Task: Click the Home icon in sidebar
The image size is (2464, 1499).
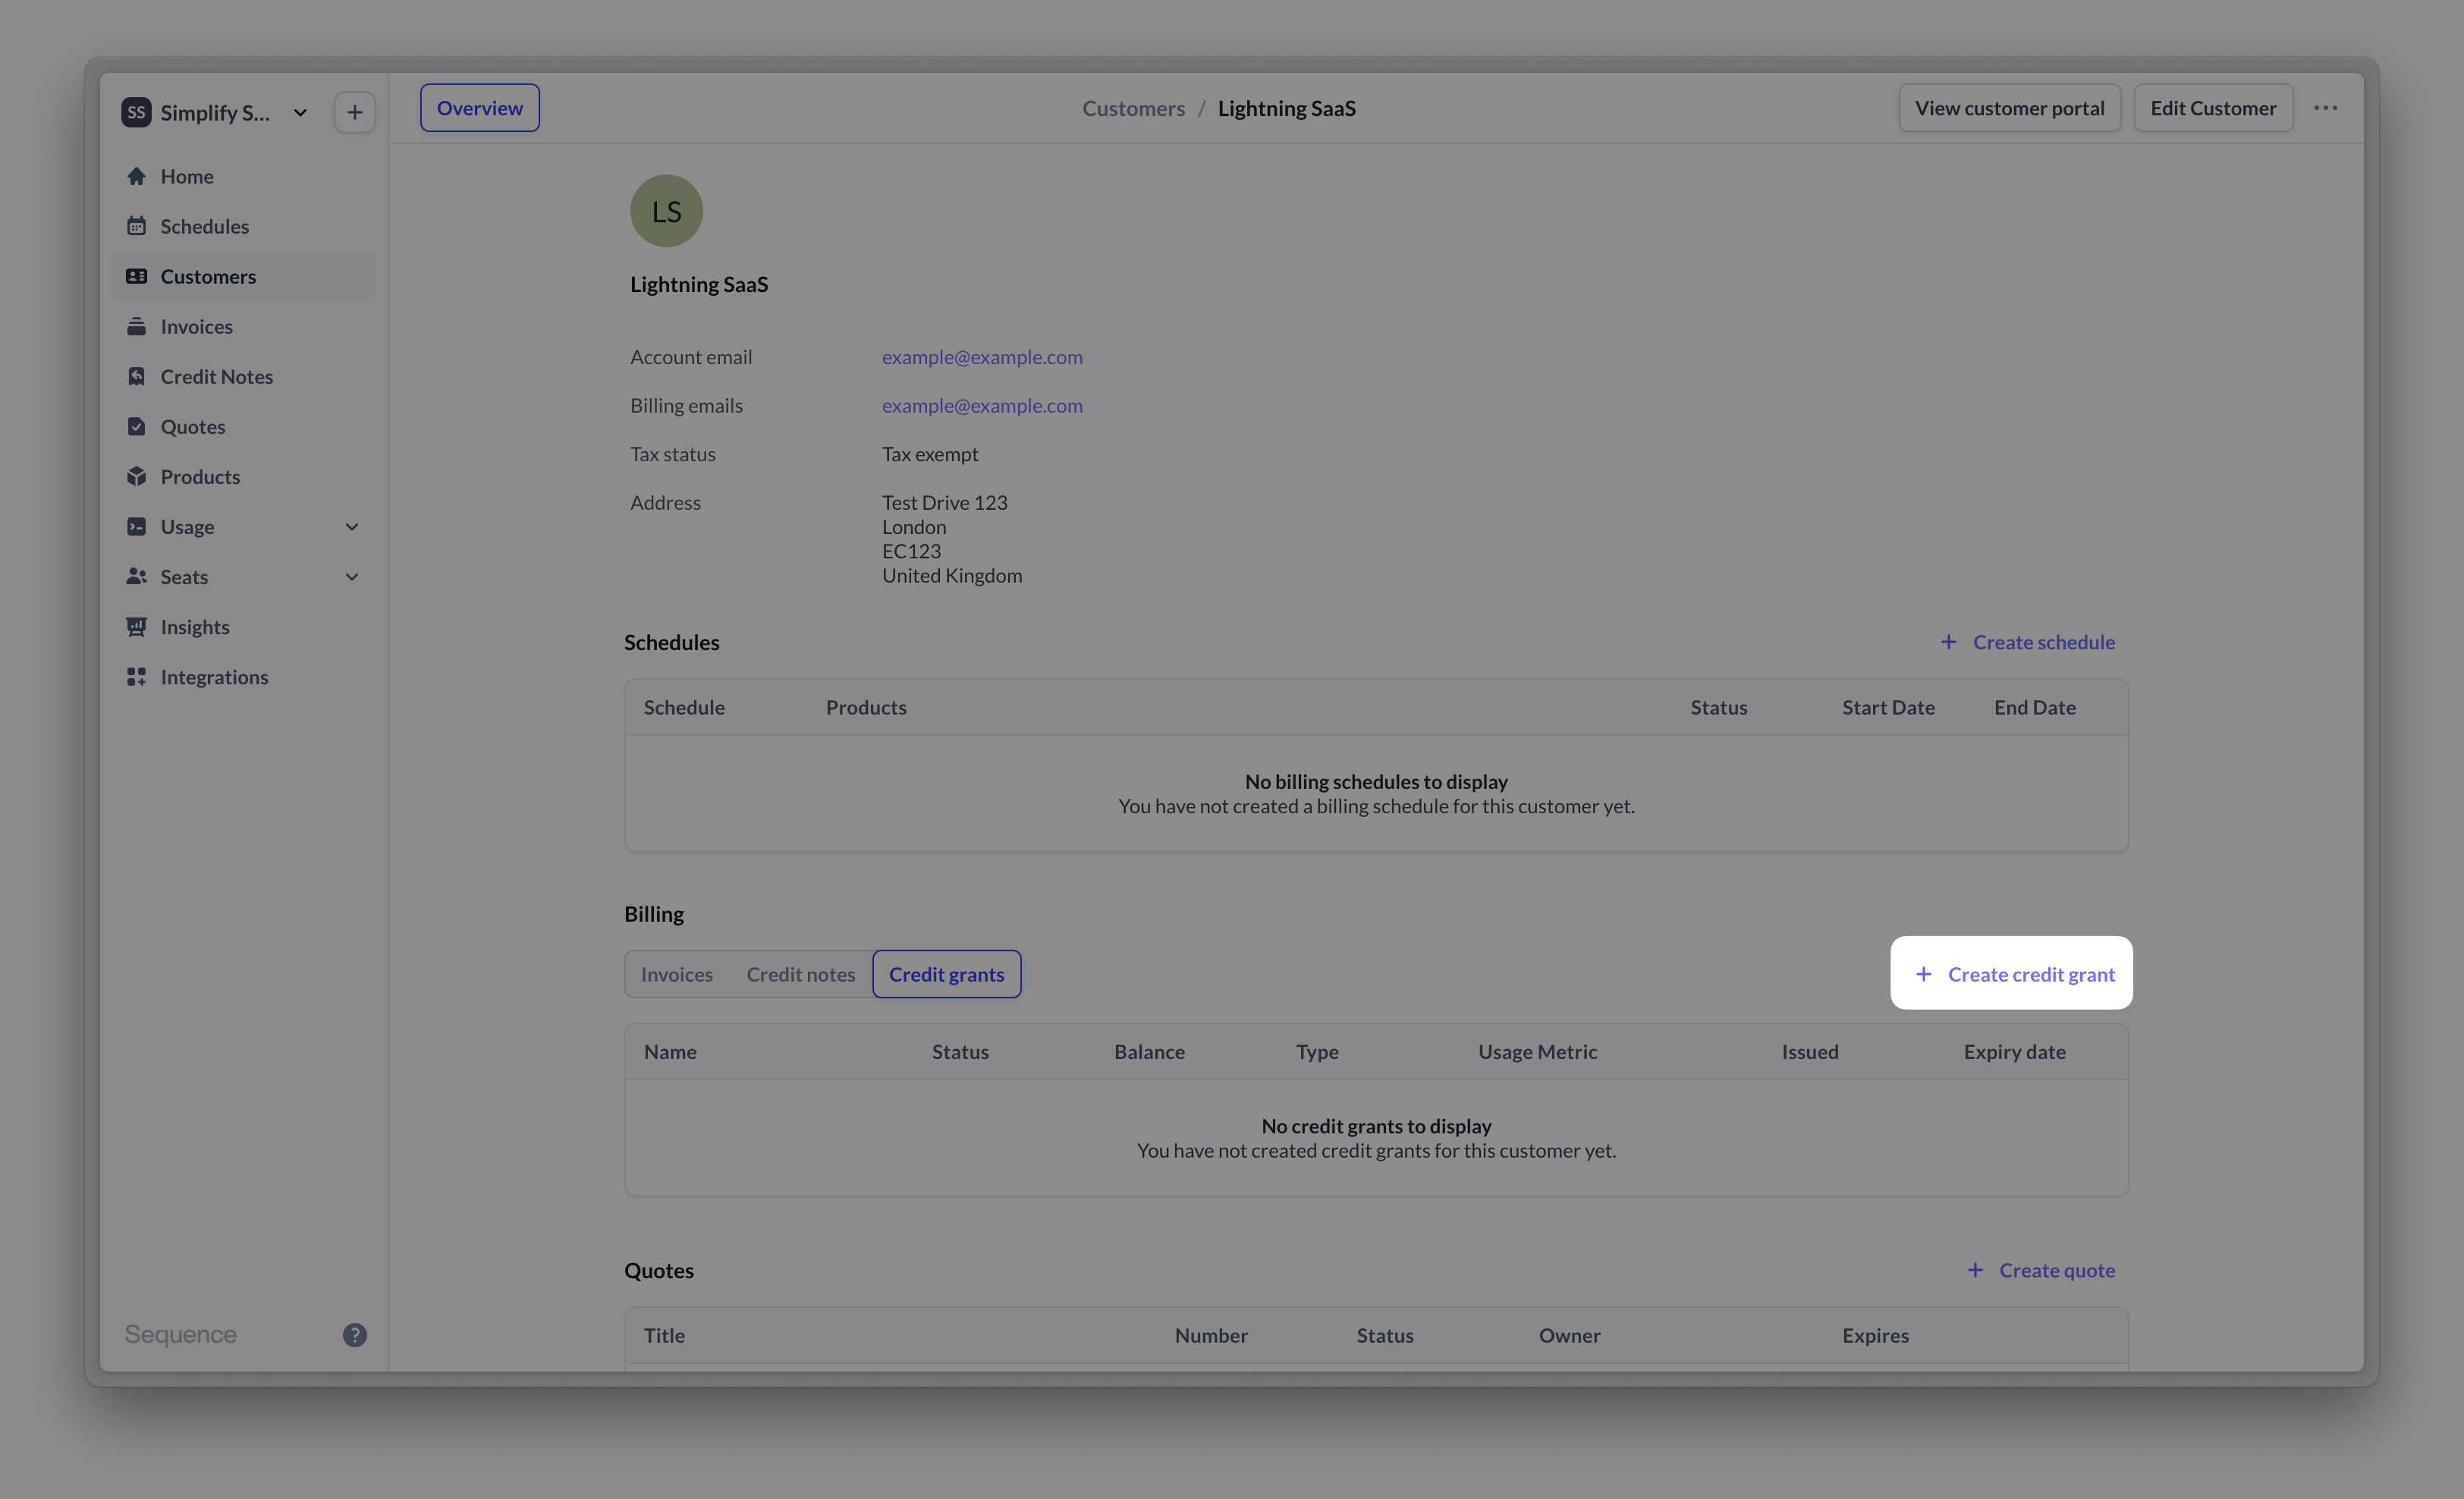Action: click(x=137, y=176)
